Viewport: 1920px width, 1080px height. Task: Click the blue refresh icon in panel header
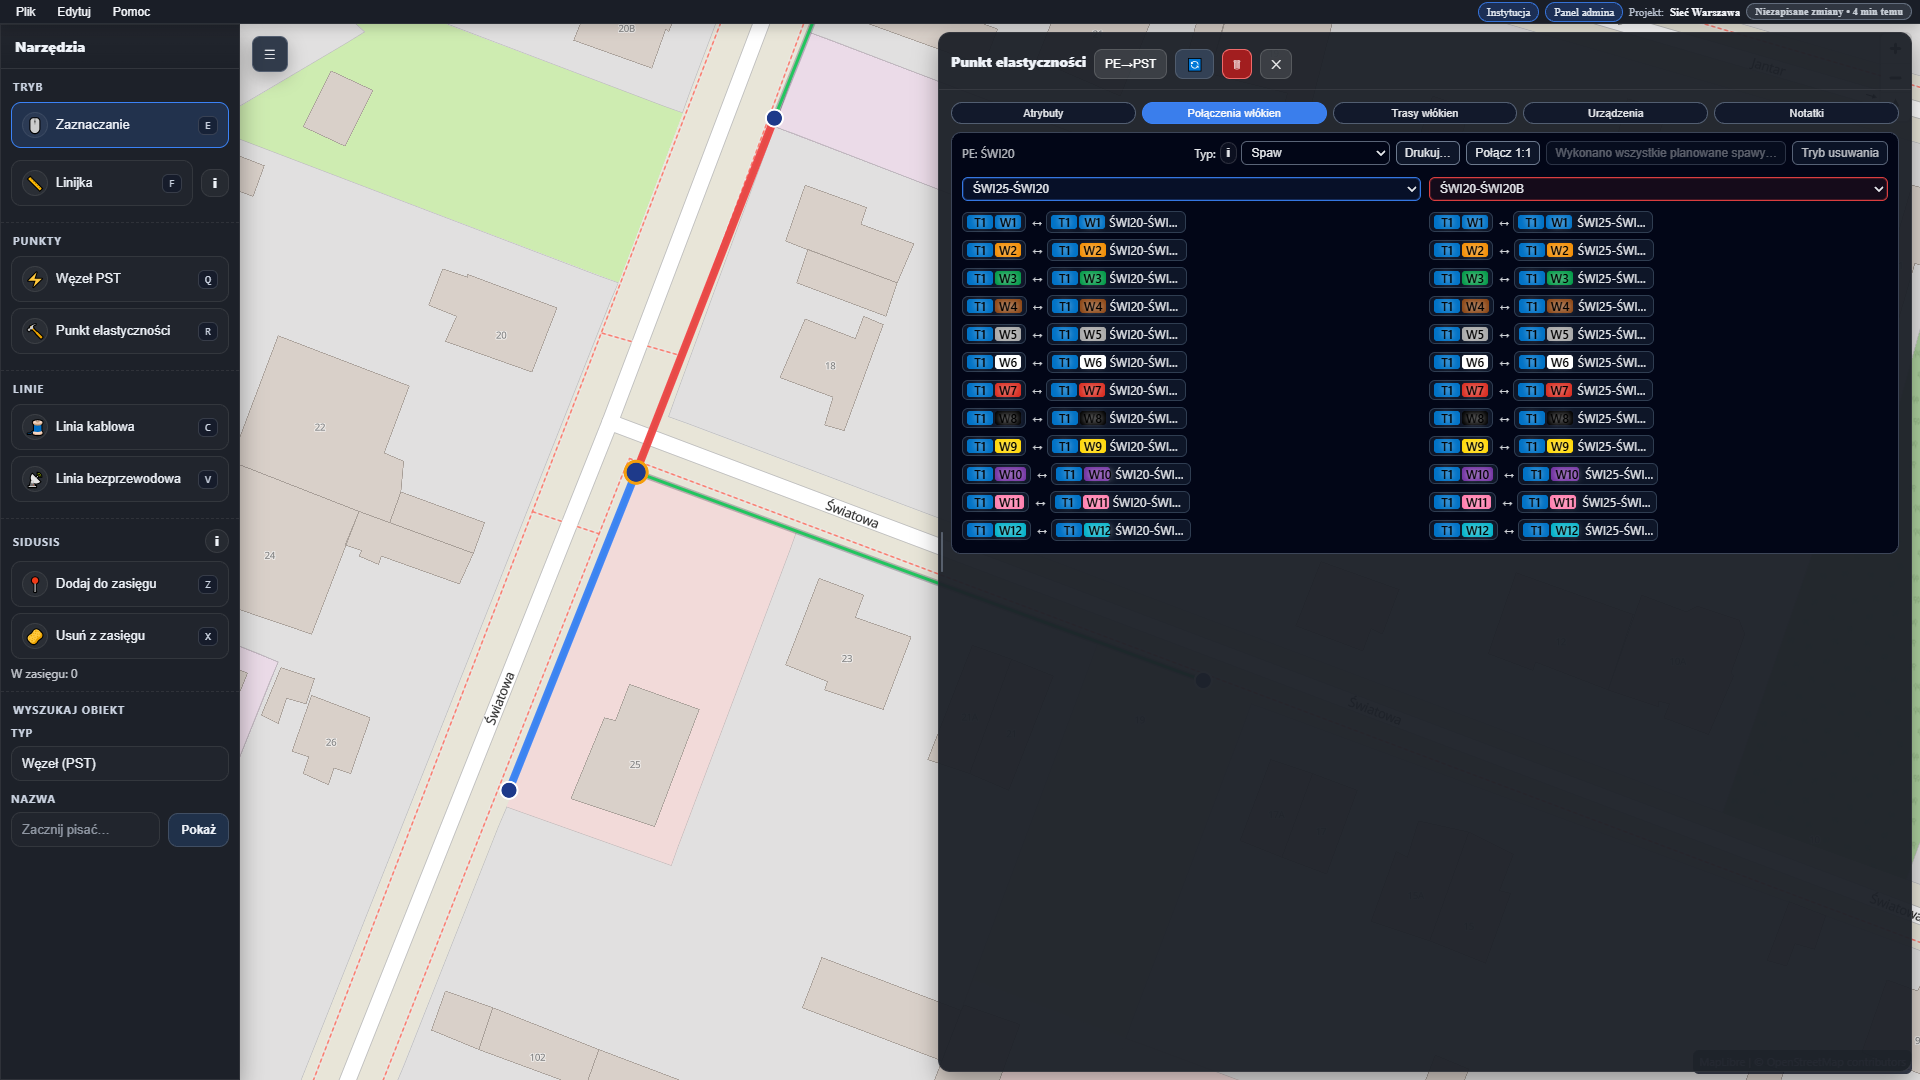(1194, 64)
